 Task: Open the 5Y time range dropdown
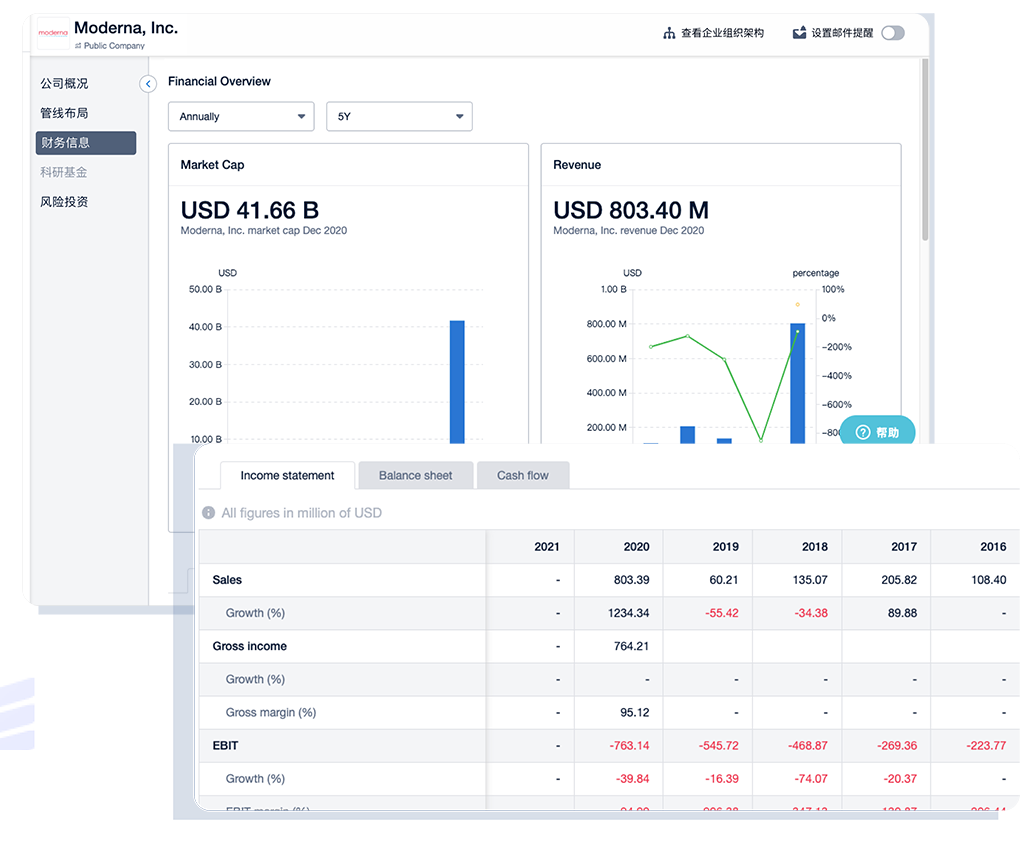click(x=399, y=117)
